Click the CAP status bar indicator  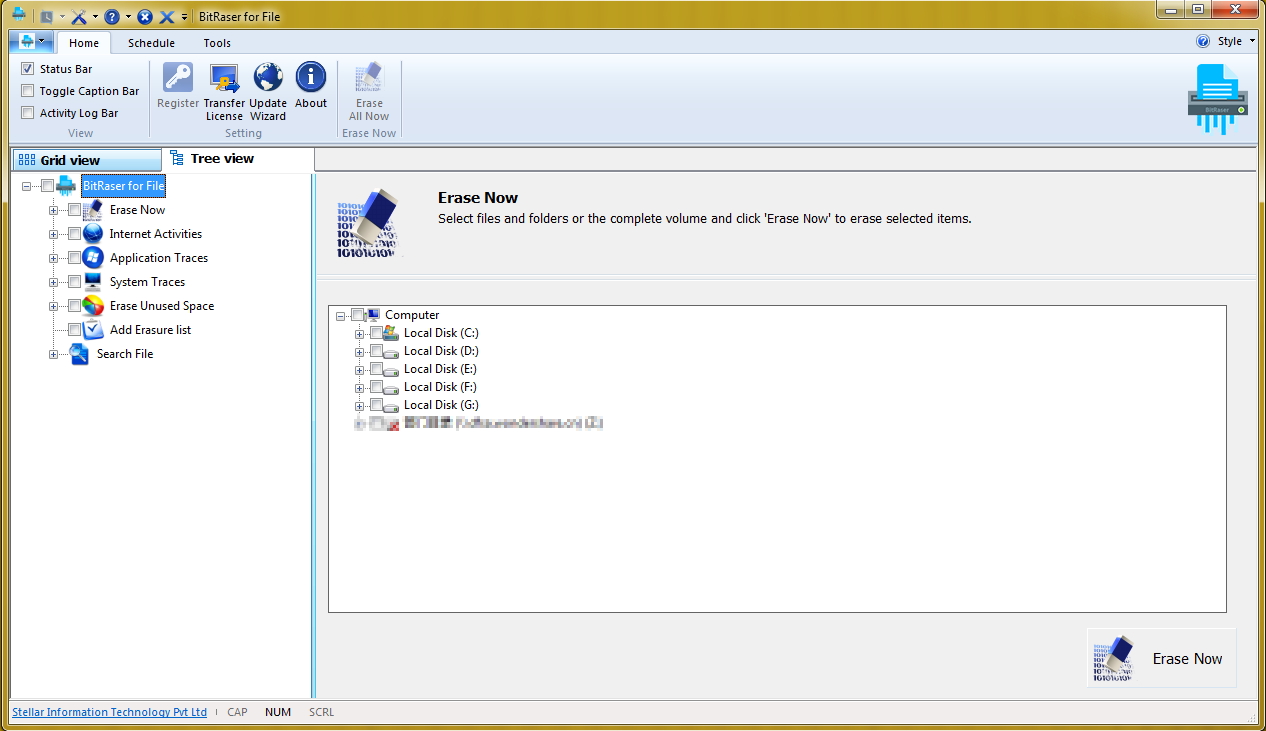(x=237, y=712)
